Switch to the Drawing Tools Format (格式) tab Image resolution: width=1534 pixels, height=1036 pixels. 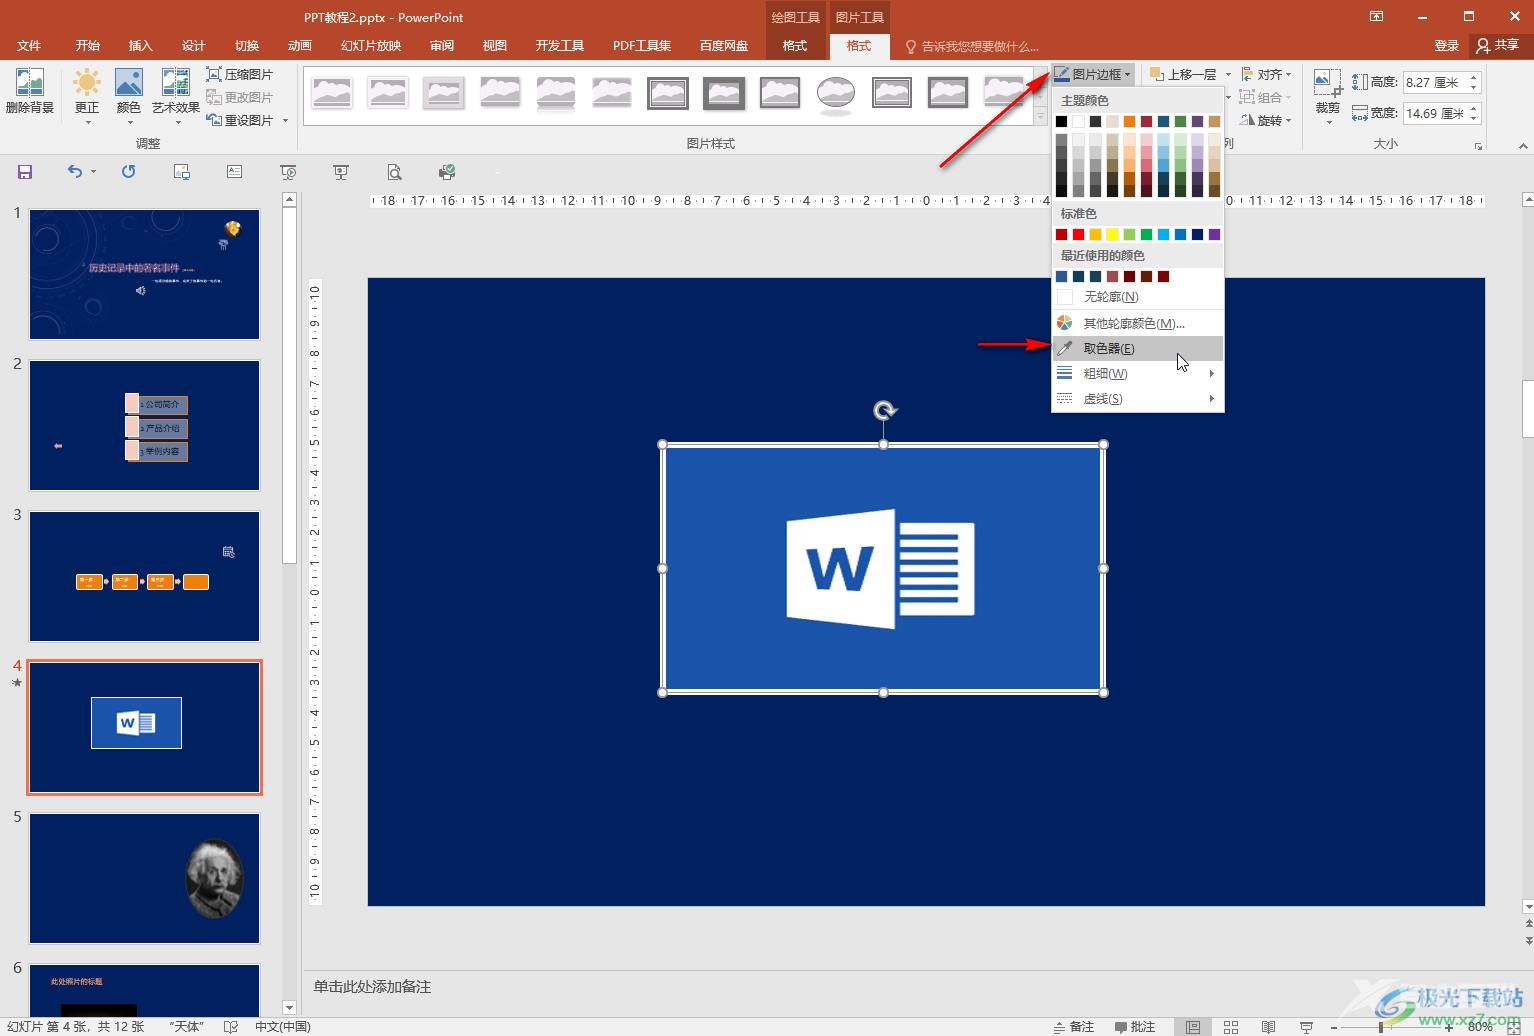[x=795, y=46]
